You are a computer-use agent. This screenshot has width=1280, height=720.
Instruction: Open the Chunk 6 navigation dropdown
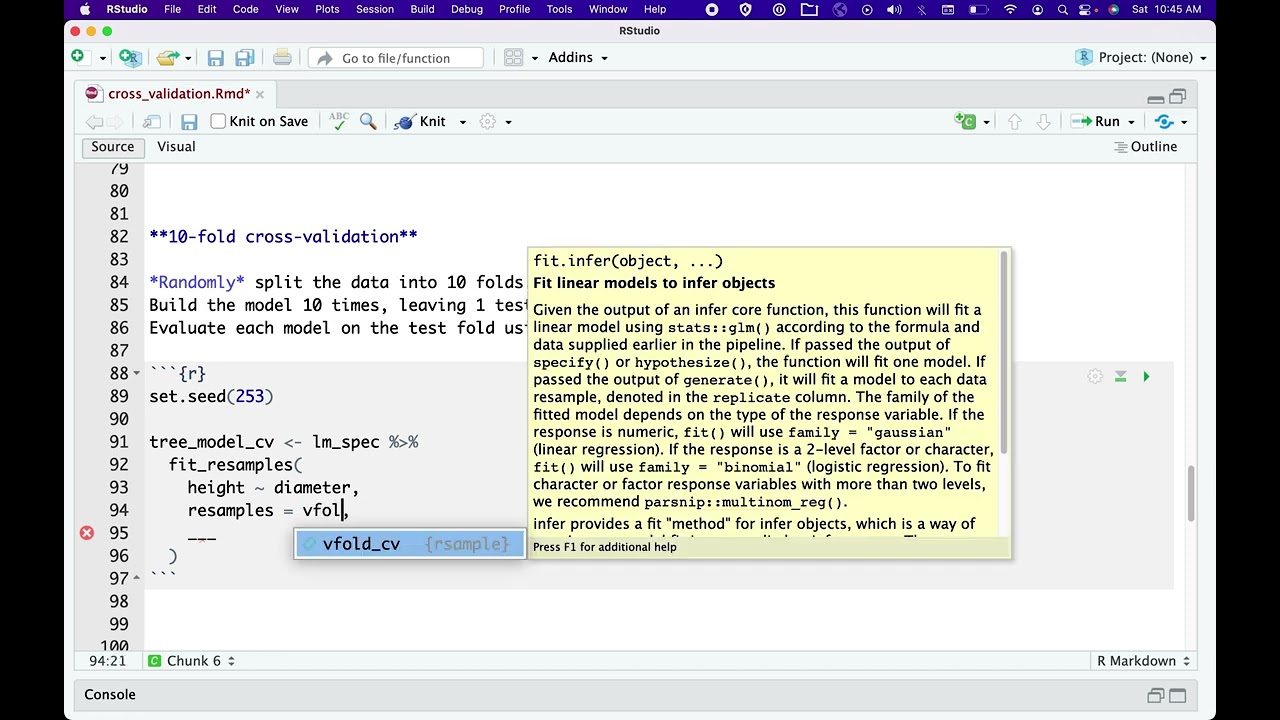click(191, 661)
